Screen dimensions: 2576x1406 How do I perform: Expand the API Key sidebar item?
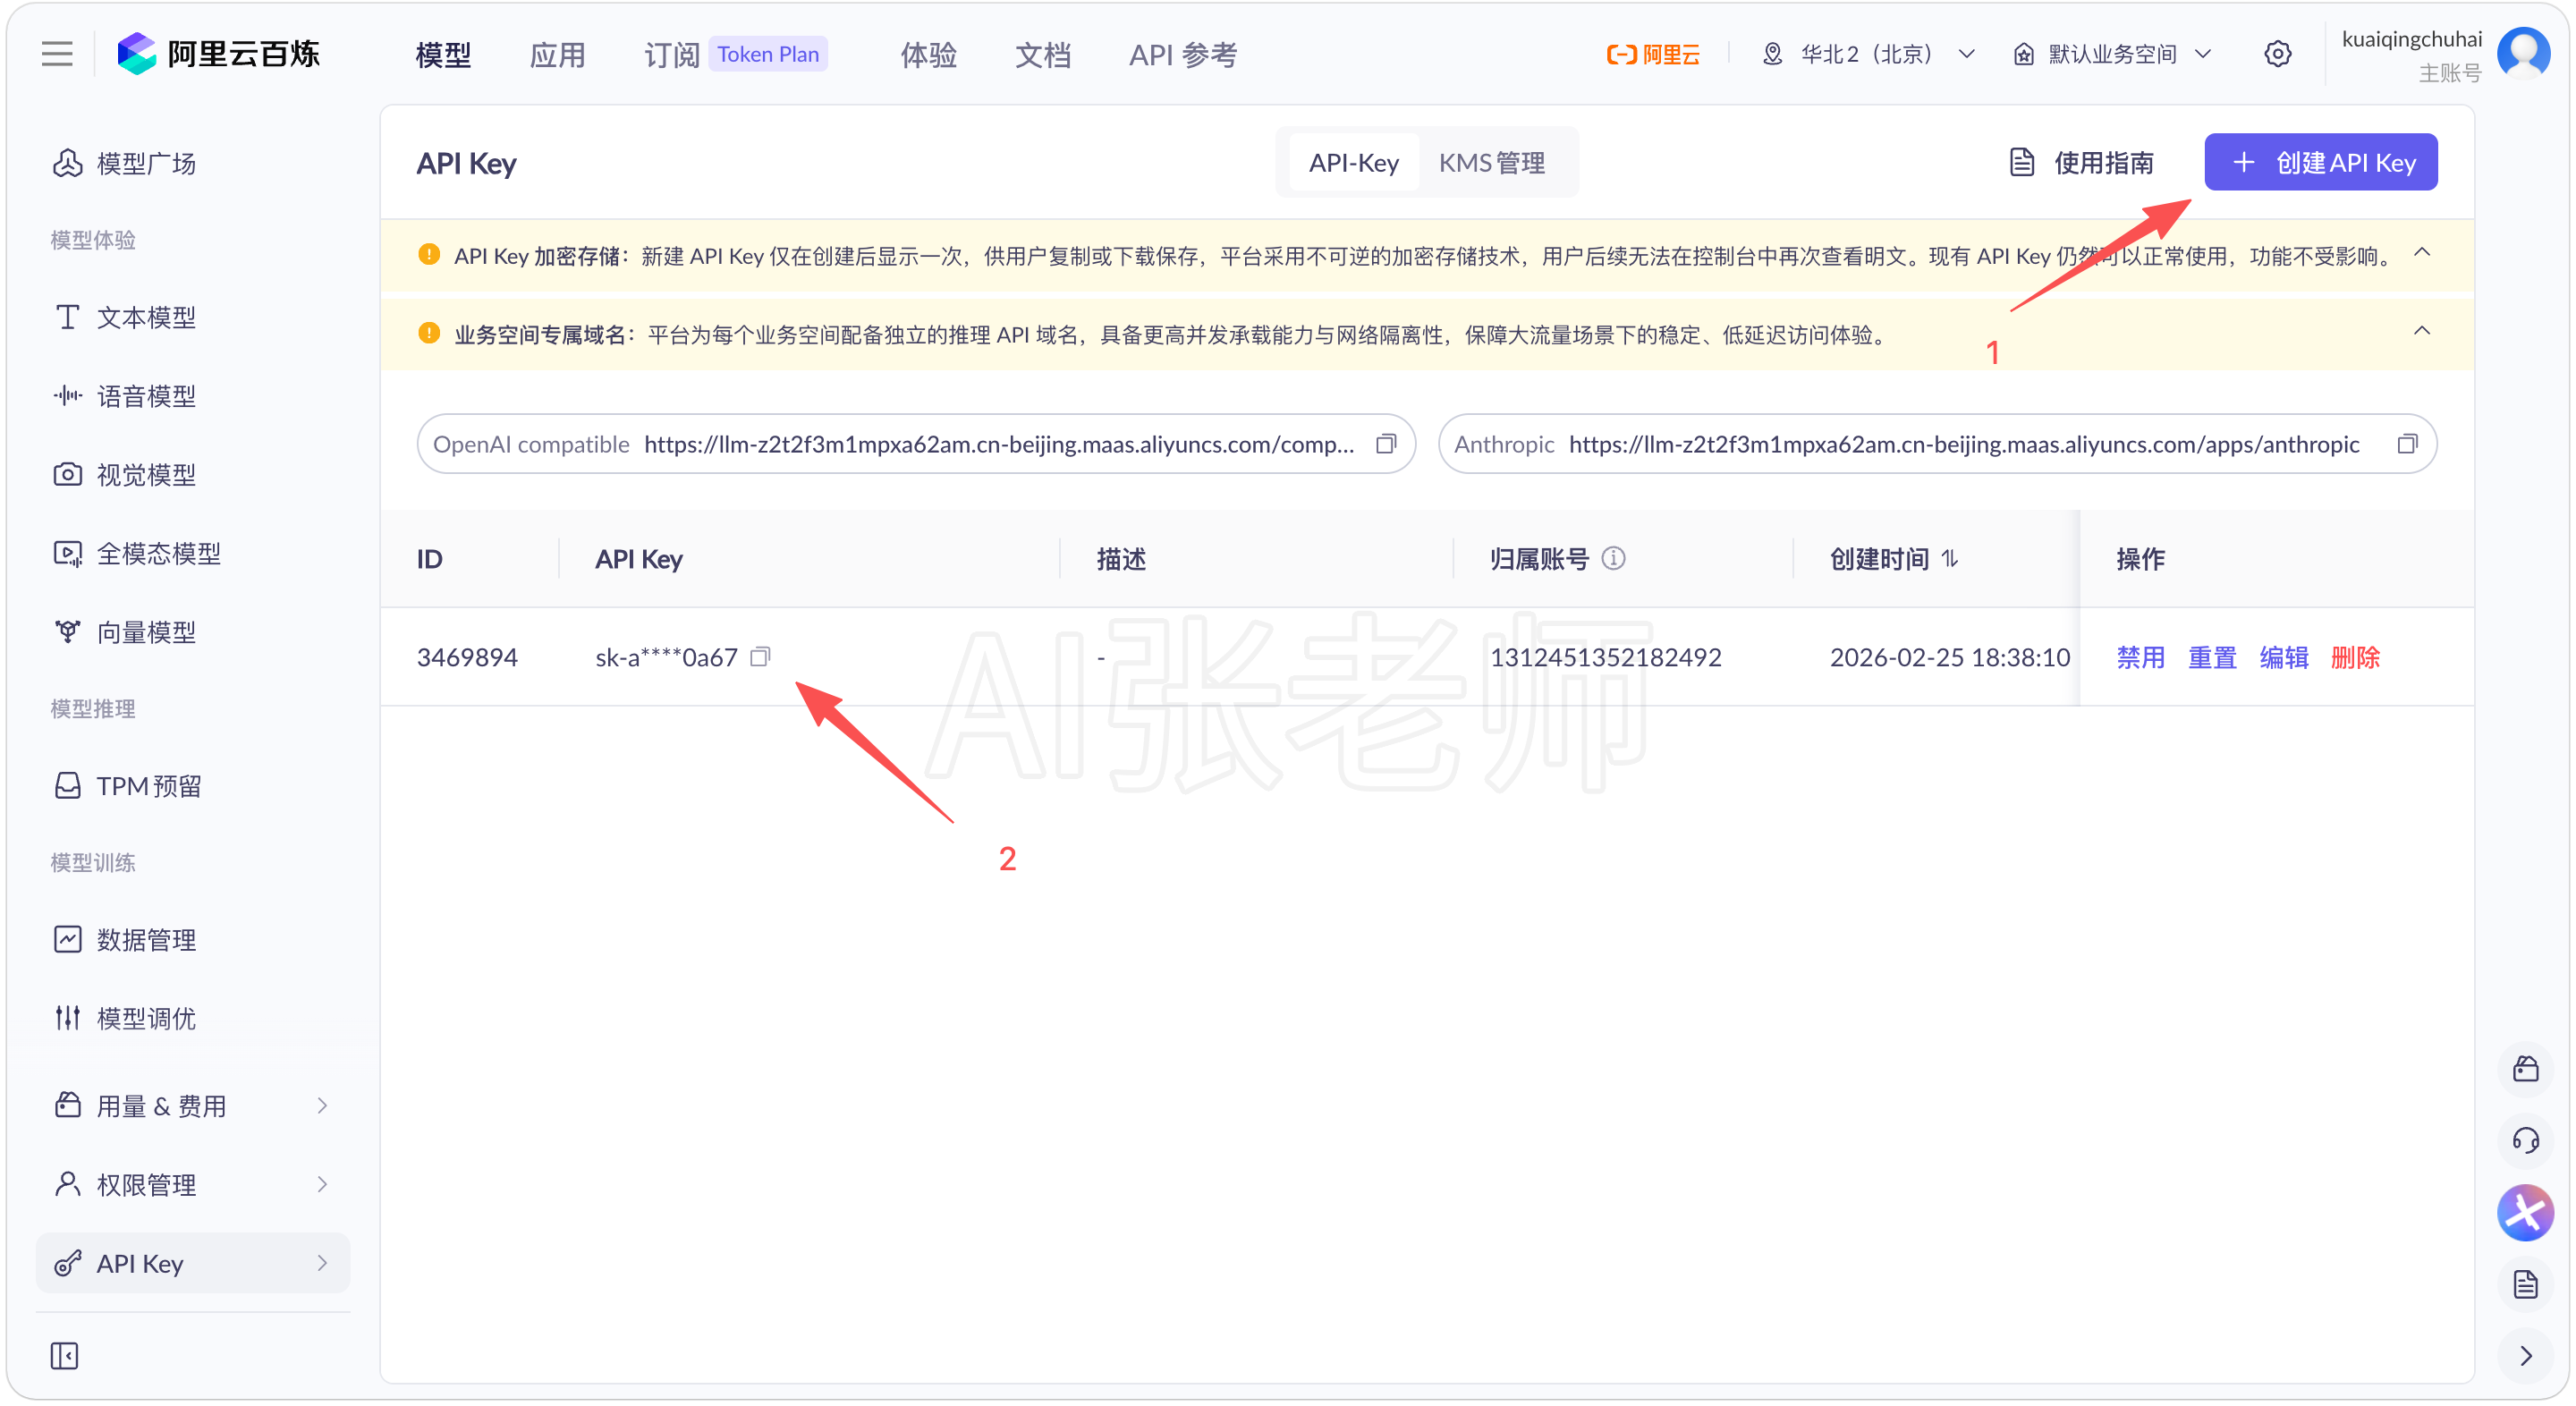[192, 1263]
